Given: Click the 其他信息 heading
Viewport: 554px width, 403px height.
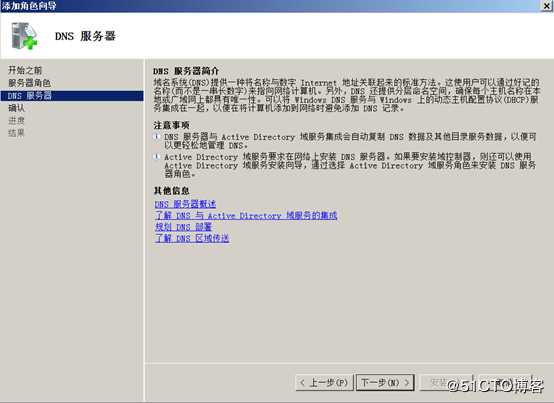Looking at the screenshot, I should 171,191.
